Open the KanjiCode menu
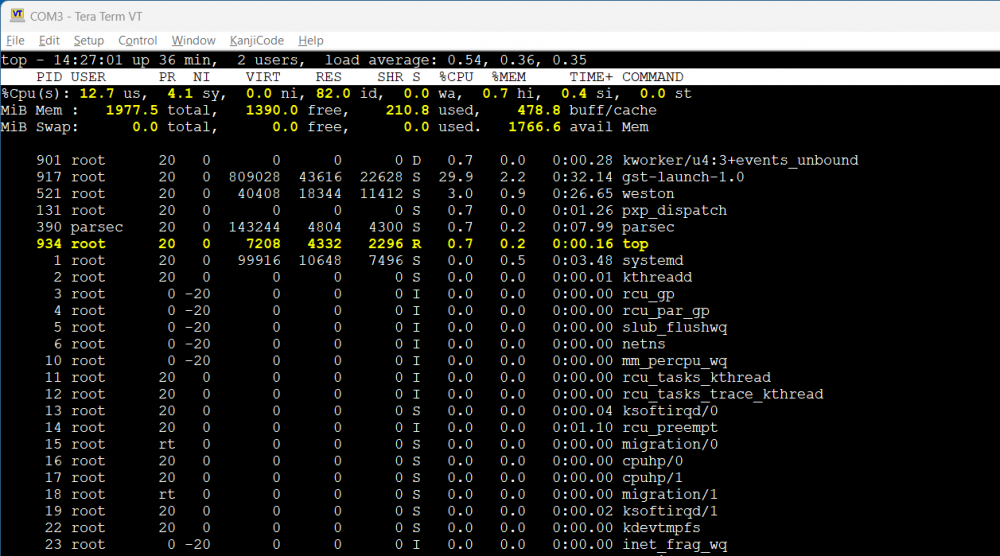The image size is (1000, 556). pyautogui.click(x=256, y=40)
